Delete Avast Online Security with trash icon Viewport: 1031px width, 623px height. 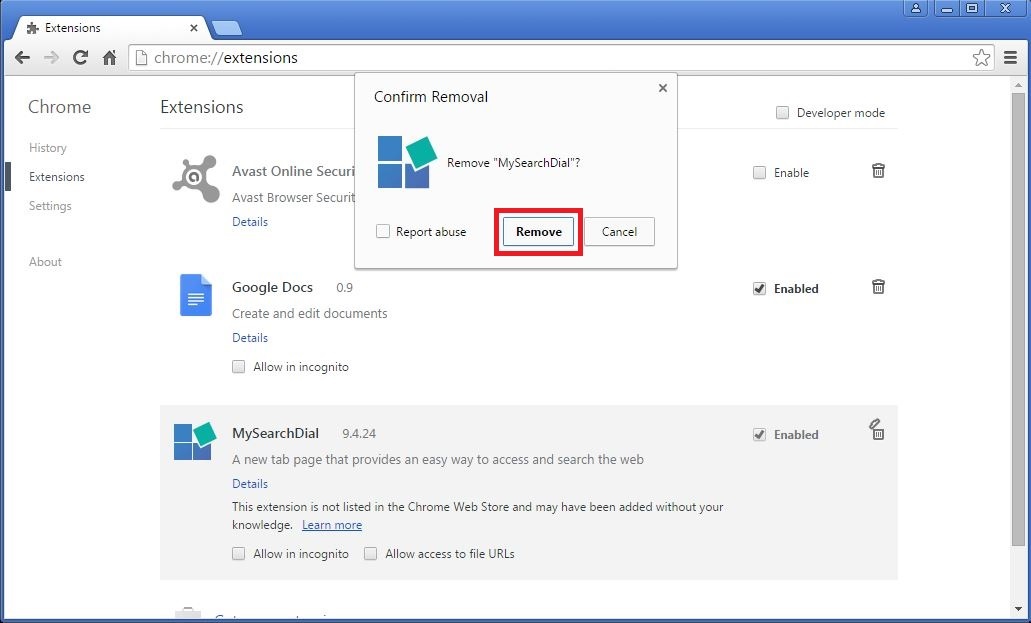pos(878,171)
